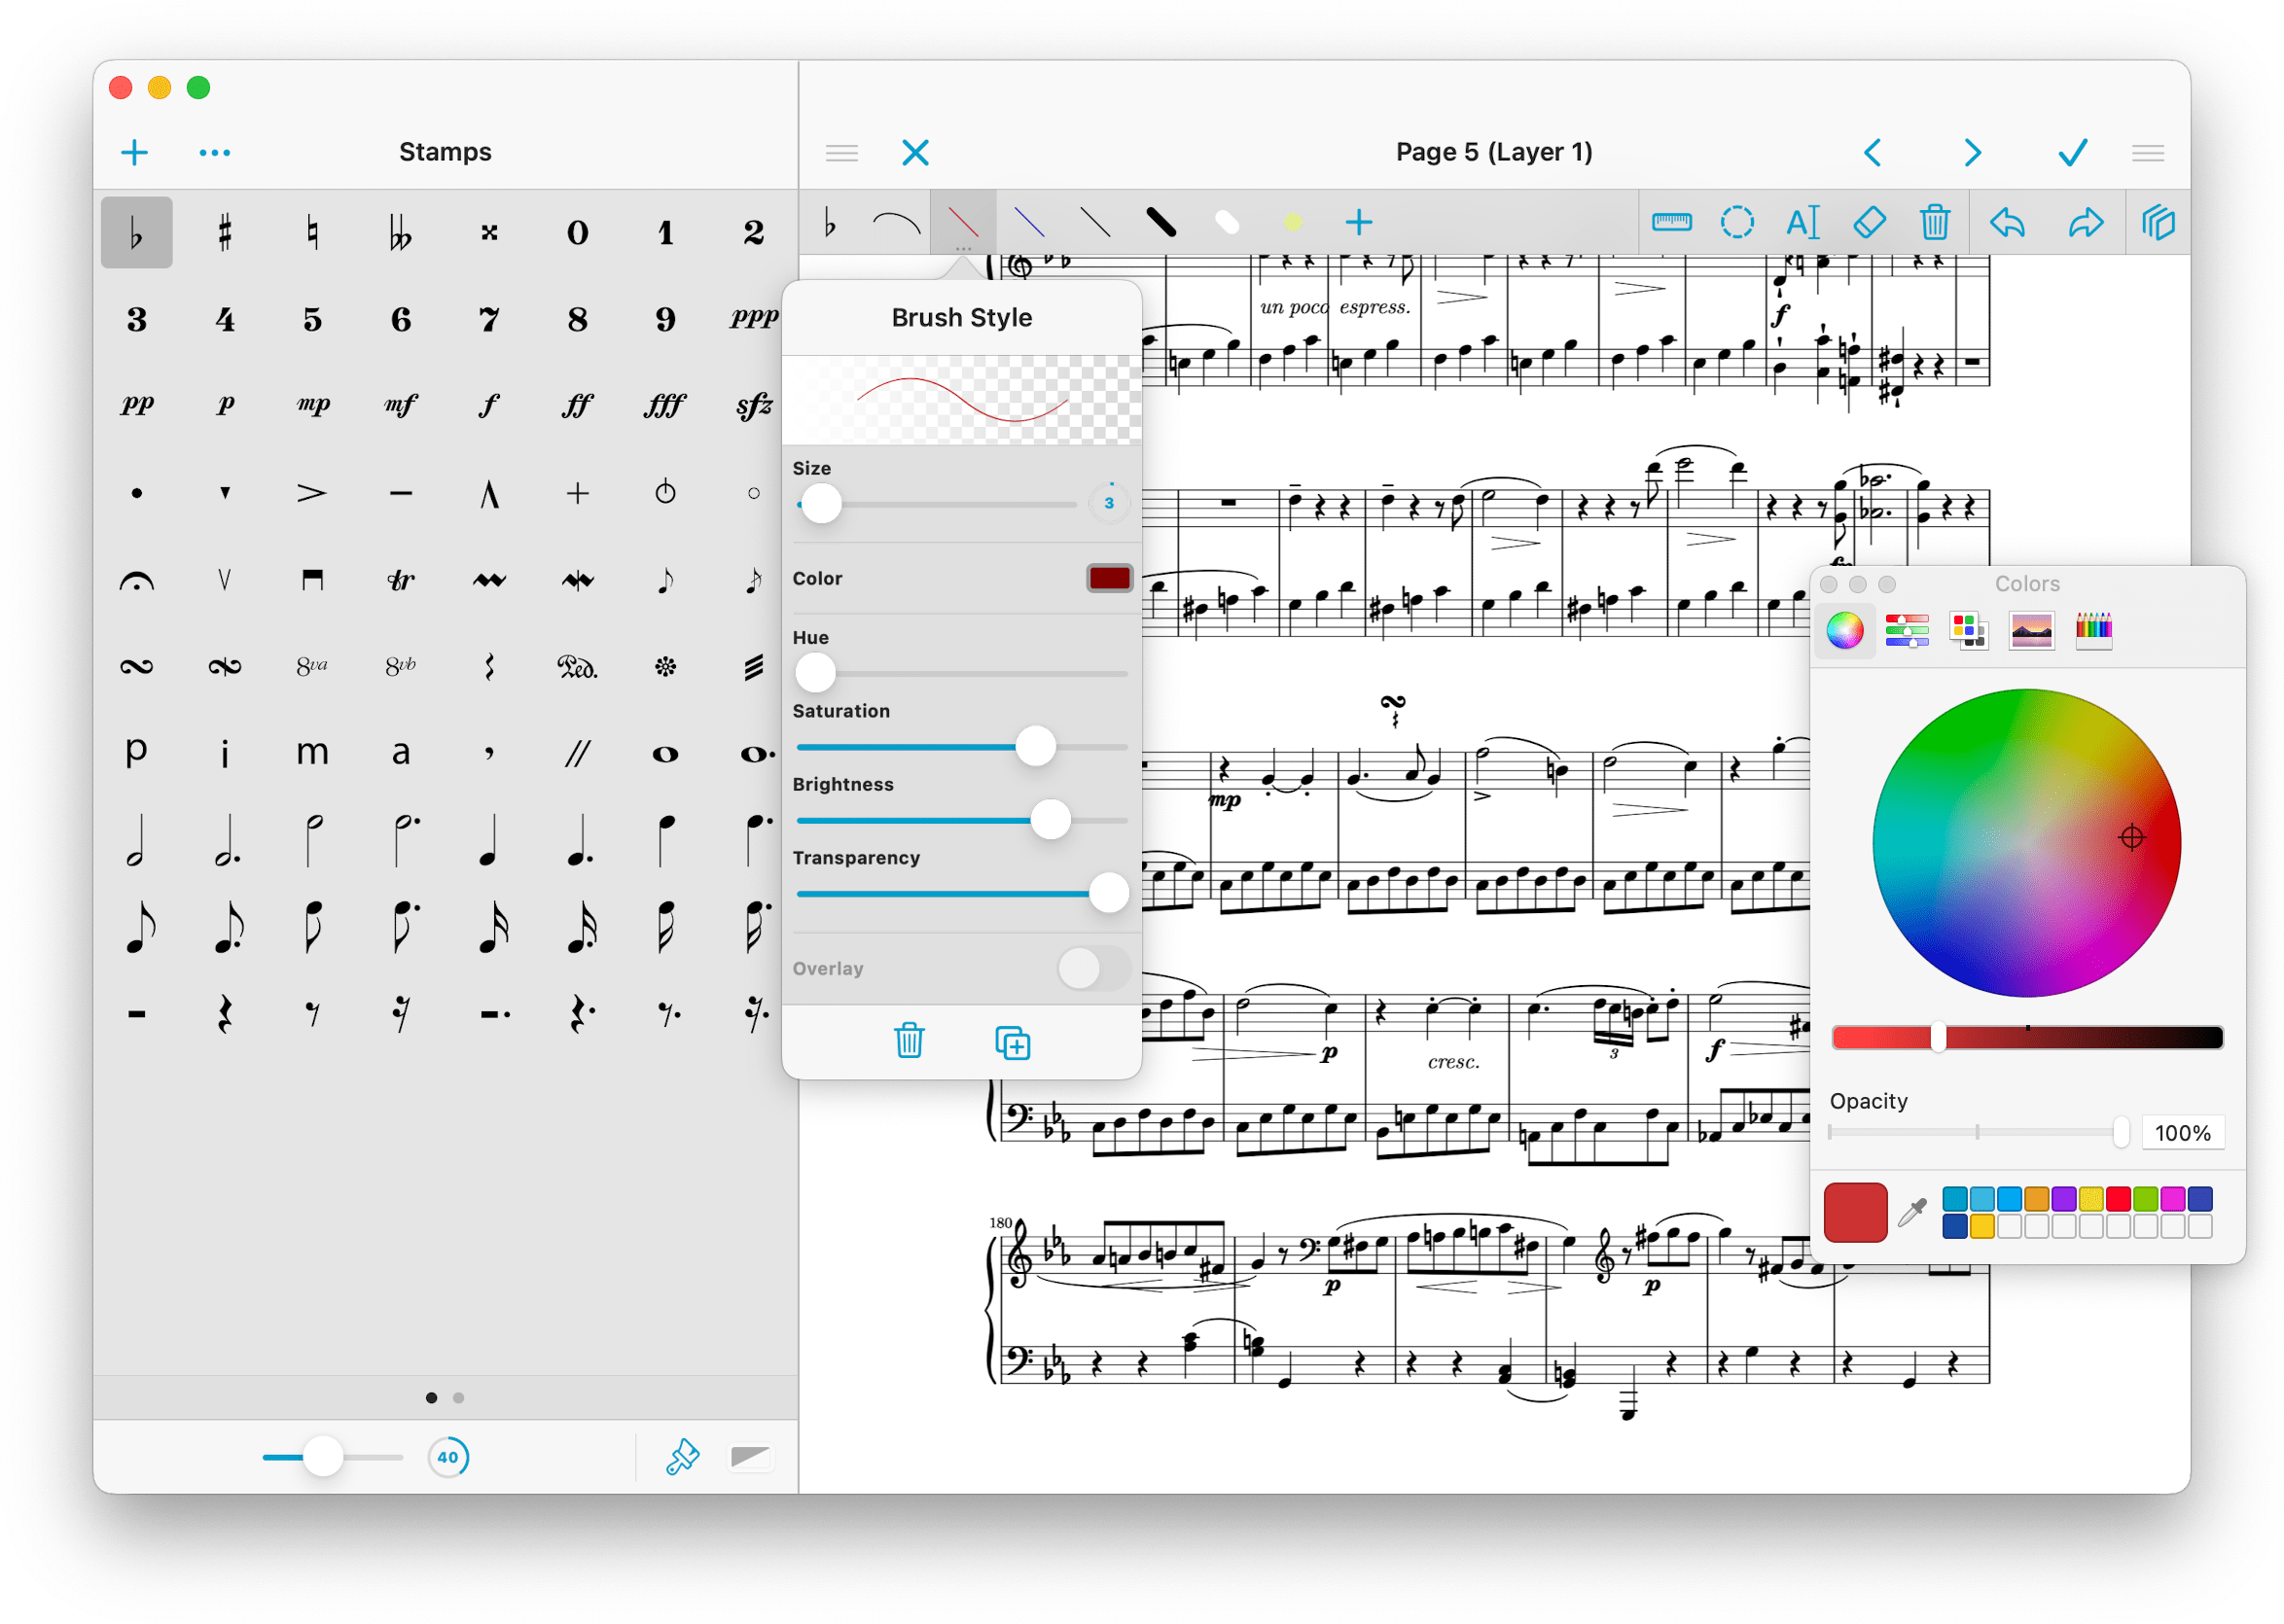Image resolution: width=2284 pixels, height=1624 pixels.
Task: Activate the lasso selection tool
Action: (x=1737, y=222)
